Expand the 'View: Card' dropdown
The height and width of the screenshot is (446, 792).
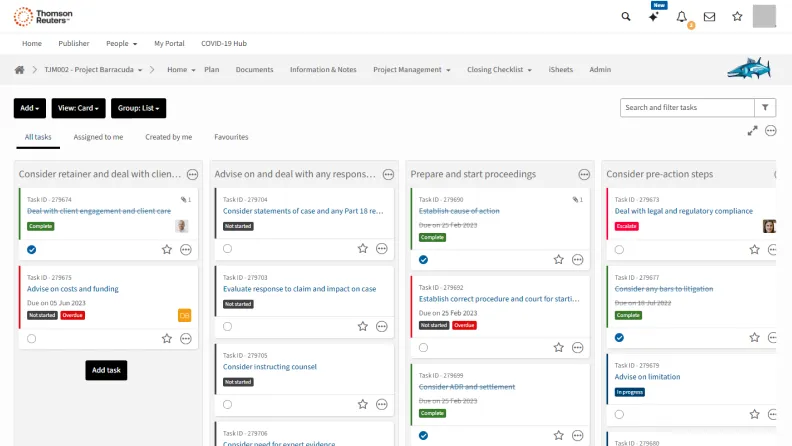click(78, 108)
